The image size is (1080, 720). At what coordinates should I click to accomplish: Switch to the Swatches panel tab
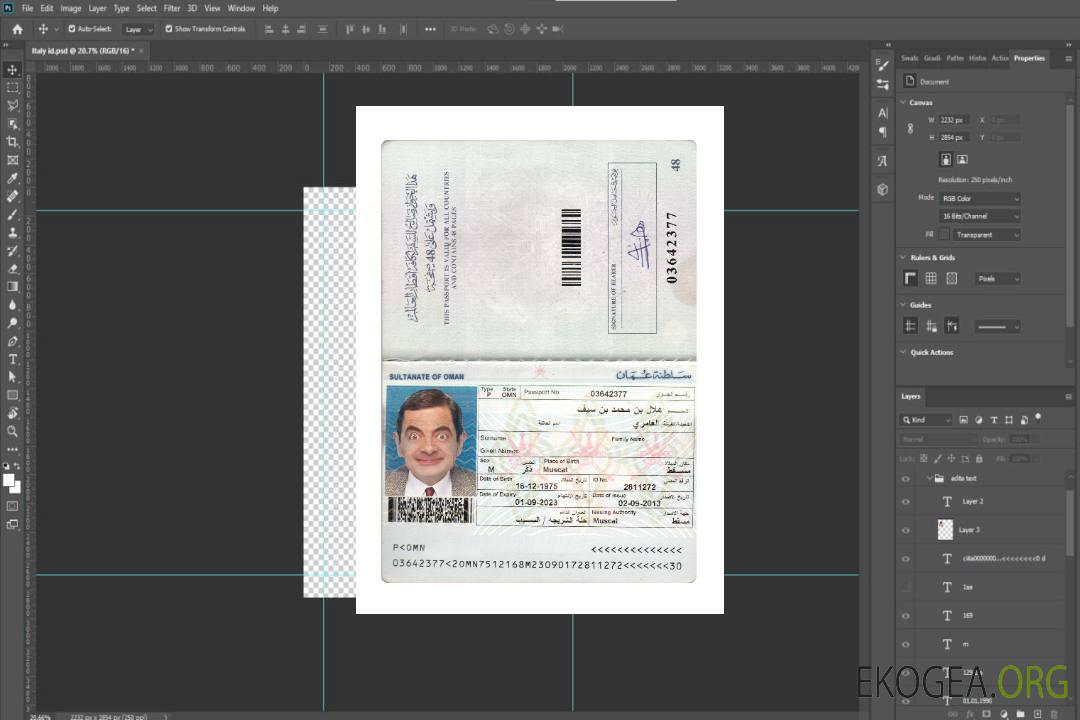click(909, 59)
